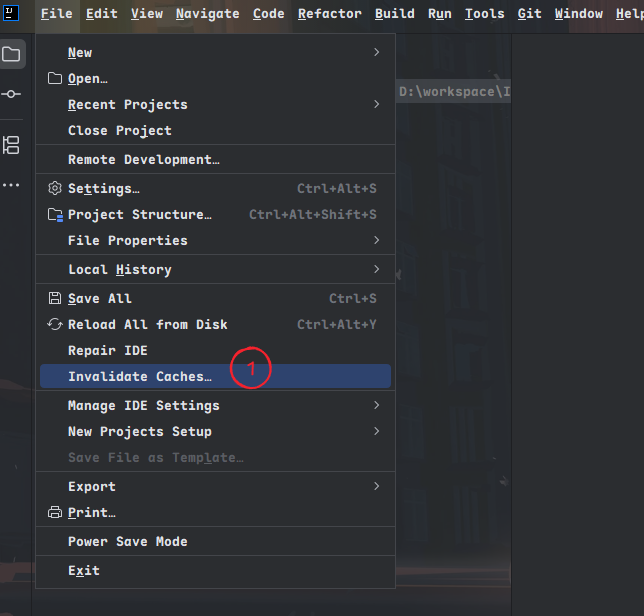Open the Commit tool window icon
The width and height of the screenshot is (644, 616).
[12, 94]
